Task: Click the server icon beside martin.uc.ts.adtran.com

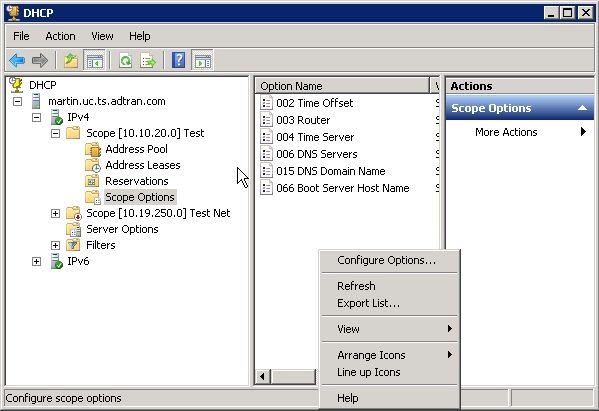Action: click(36, 101)
